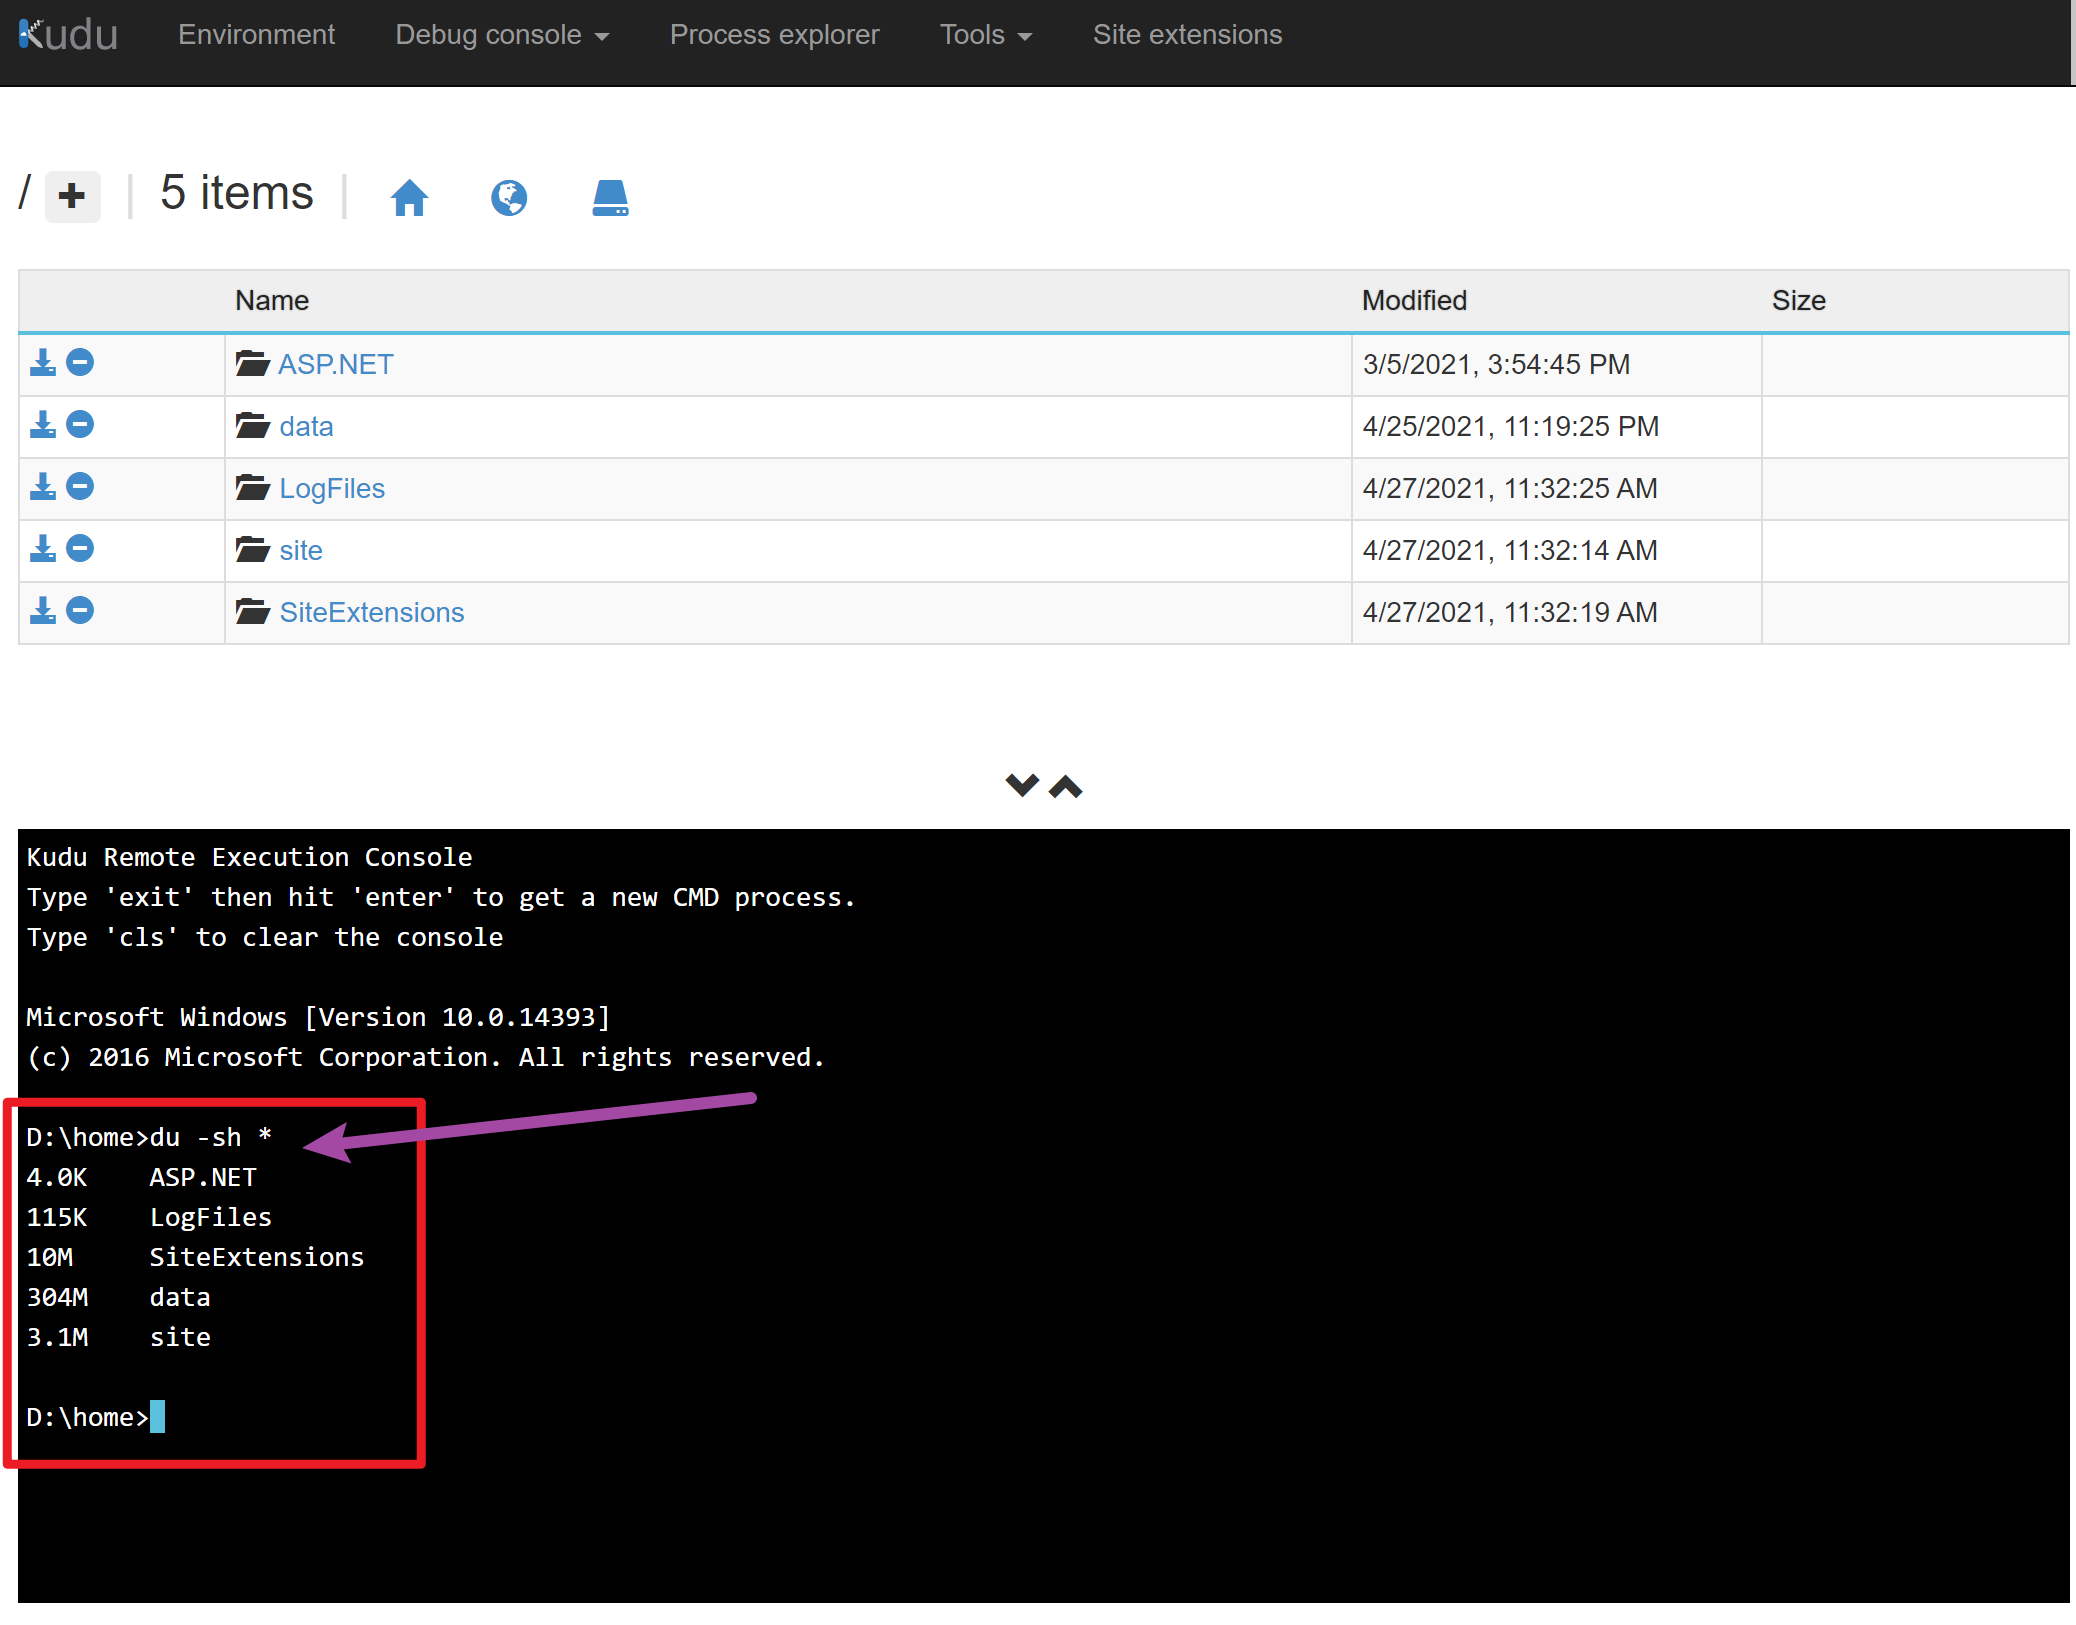This screenshot has width=2076, height=1625.
Task: Click download icon next to LogFiles folder
Action: pyautogui.click(x=45, y=487)
